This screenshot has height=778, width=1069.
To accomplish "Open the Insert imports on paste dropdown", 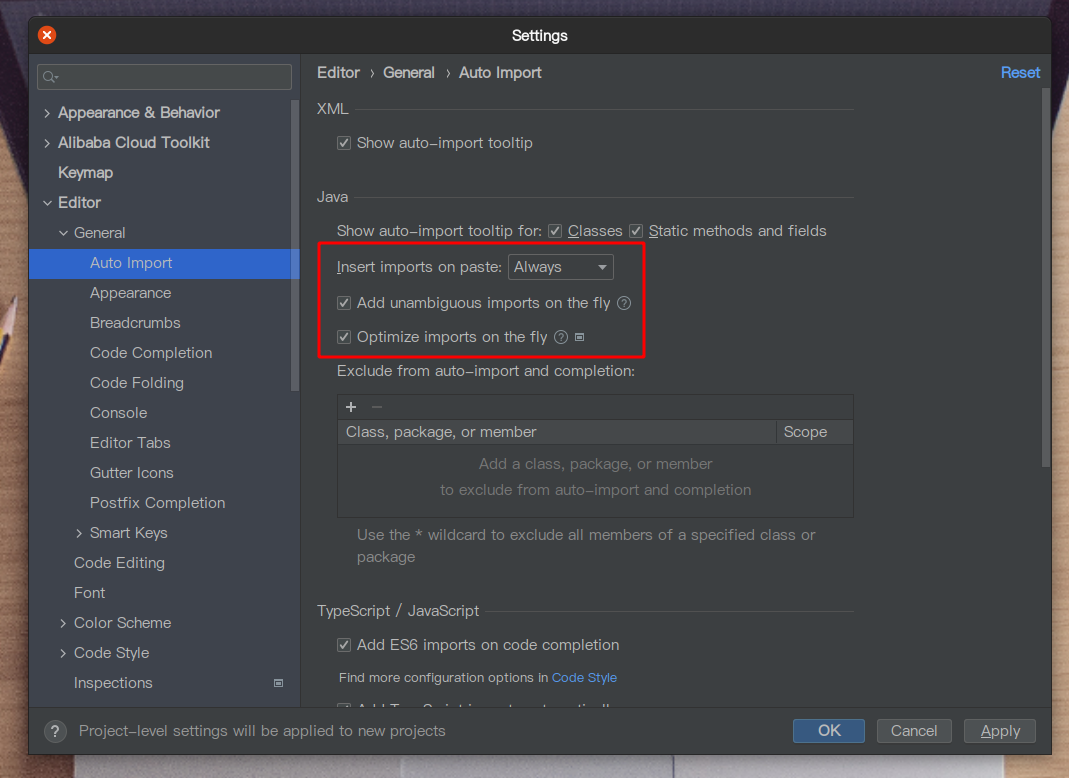I will click(560, 267).
